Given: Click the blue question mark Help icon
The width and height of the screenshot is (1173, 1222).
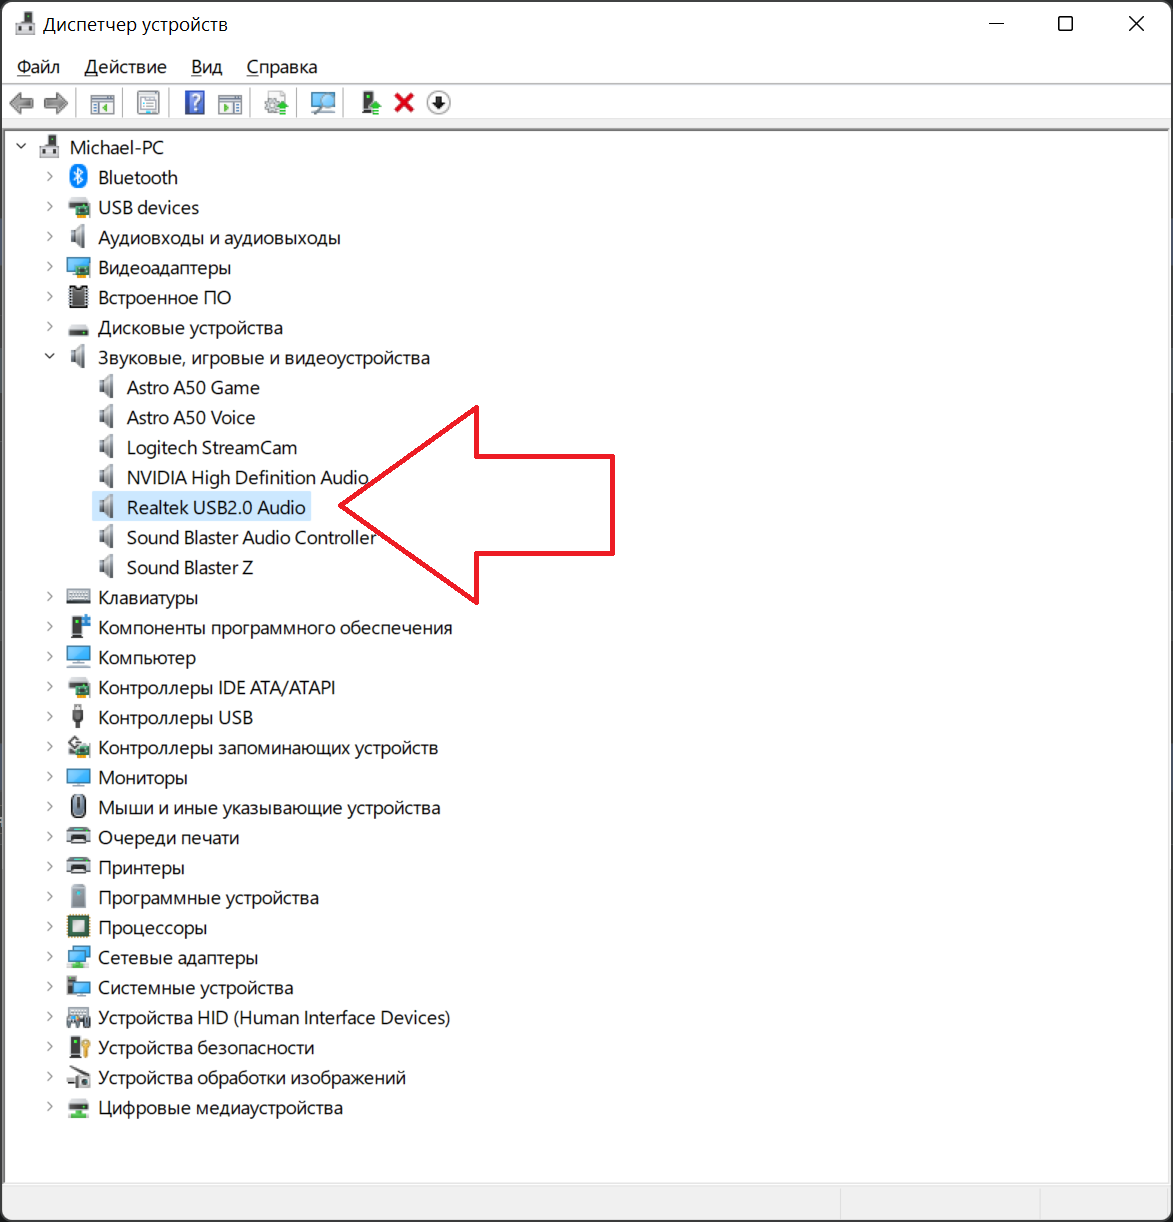Looking at the screenshot, I should (195, 103).
